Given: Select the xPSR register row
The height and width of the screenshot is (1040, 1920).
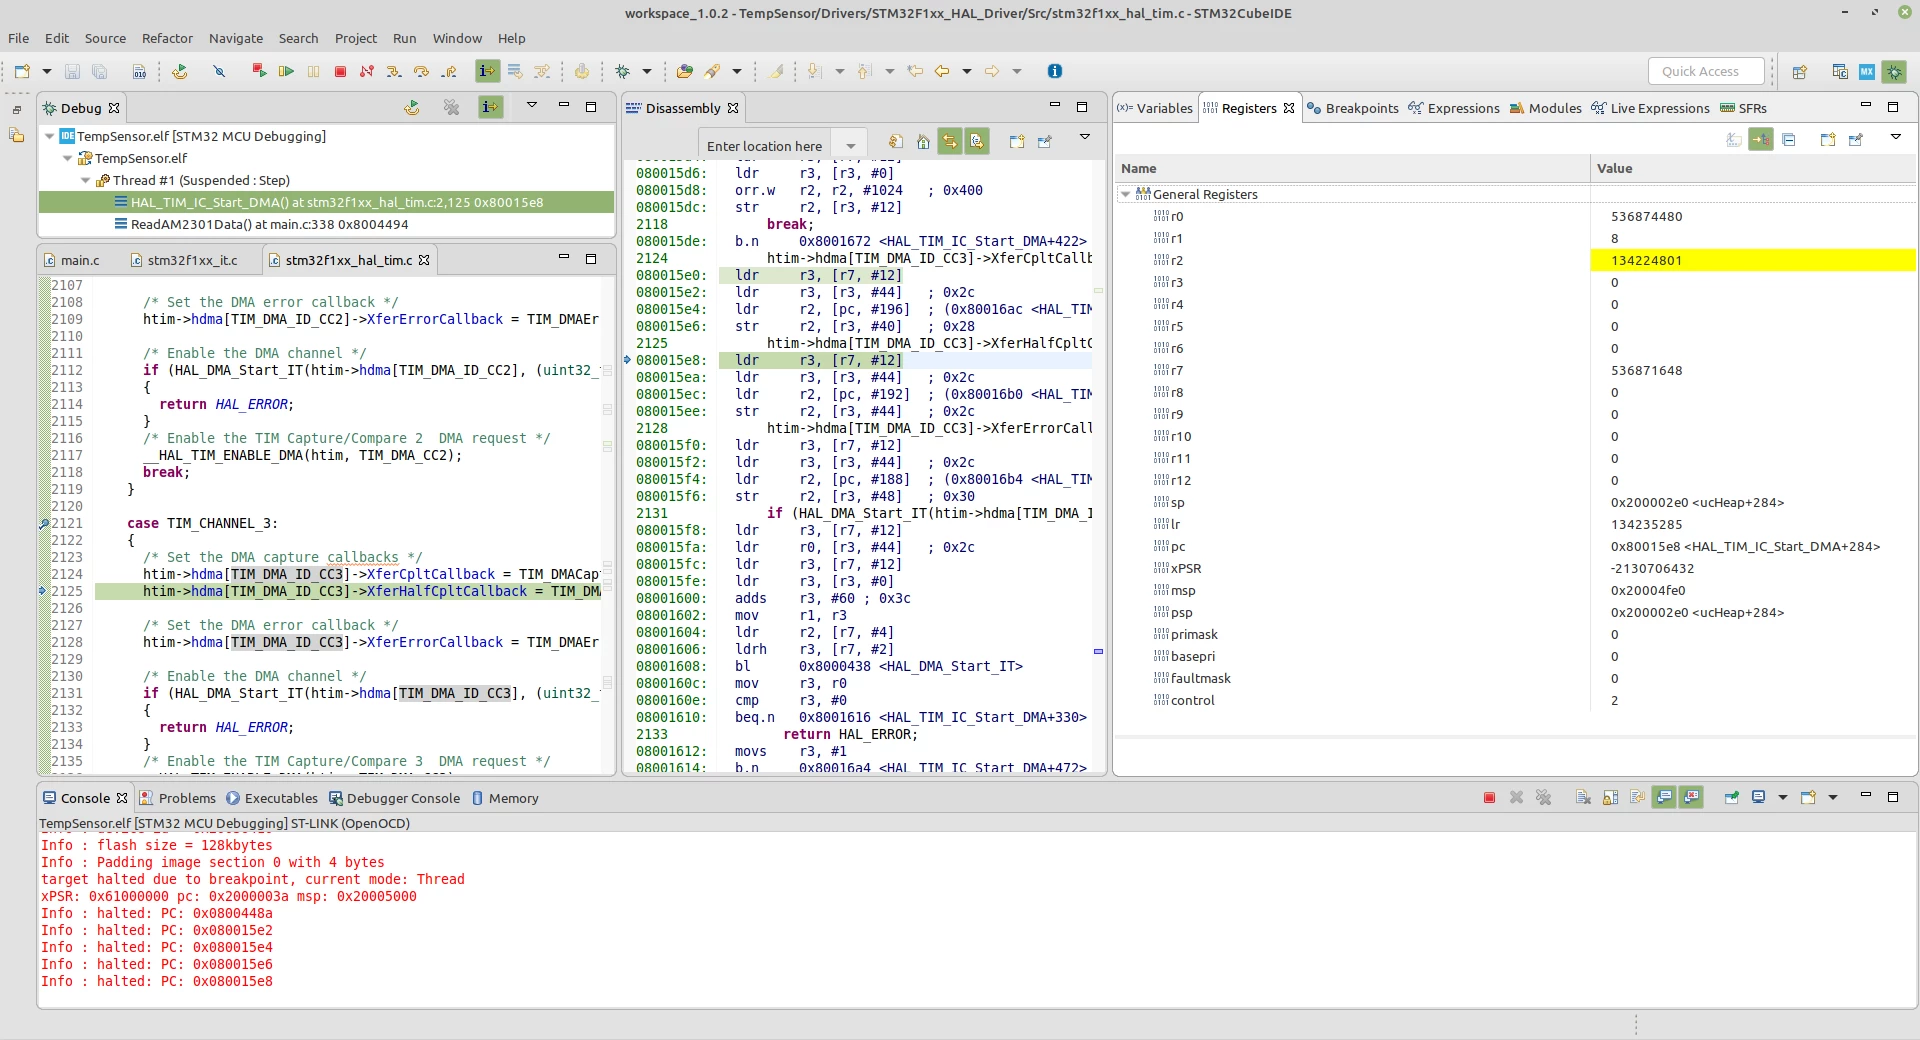Looking at the screenshot, I should click(1515, 568).
